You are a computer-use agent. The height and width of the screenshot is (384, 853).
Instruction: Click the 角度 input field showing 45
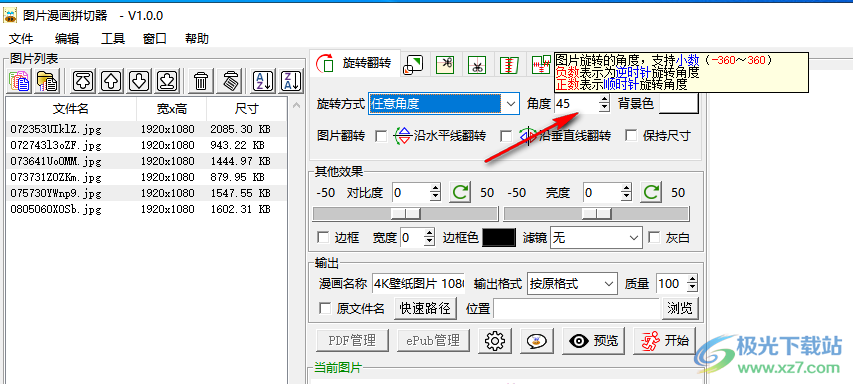[x=577, y=103]
